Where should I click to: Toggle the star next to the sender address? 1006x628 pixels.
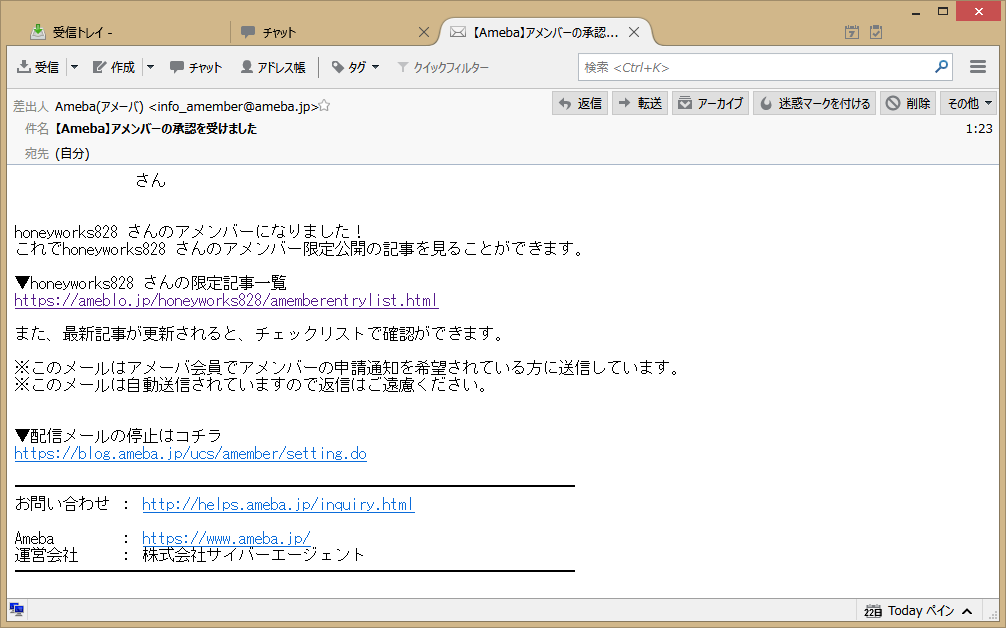coord(325,106)
